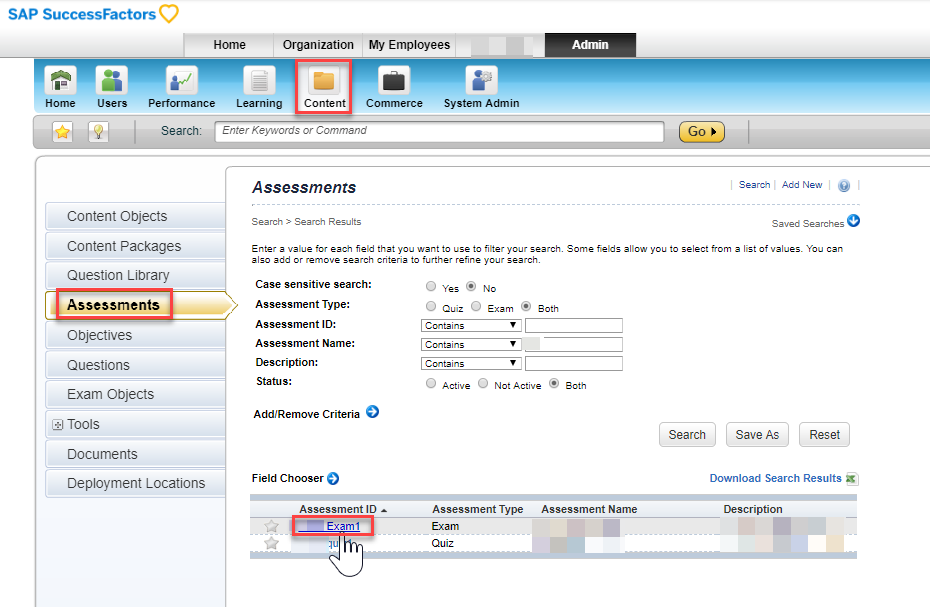The height and width of the screenshot is (607, 930).
Task: Open the Performance chart icon
Action: click(181, 80)
